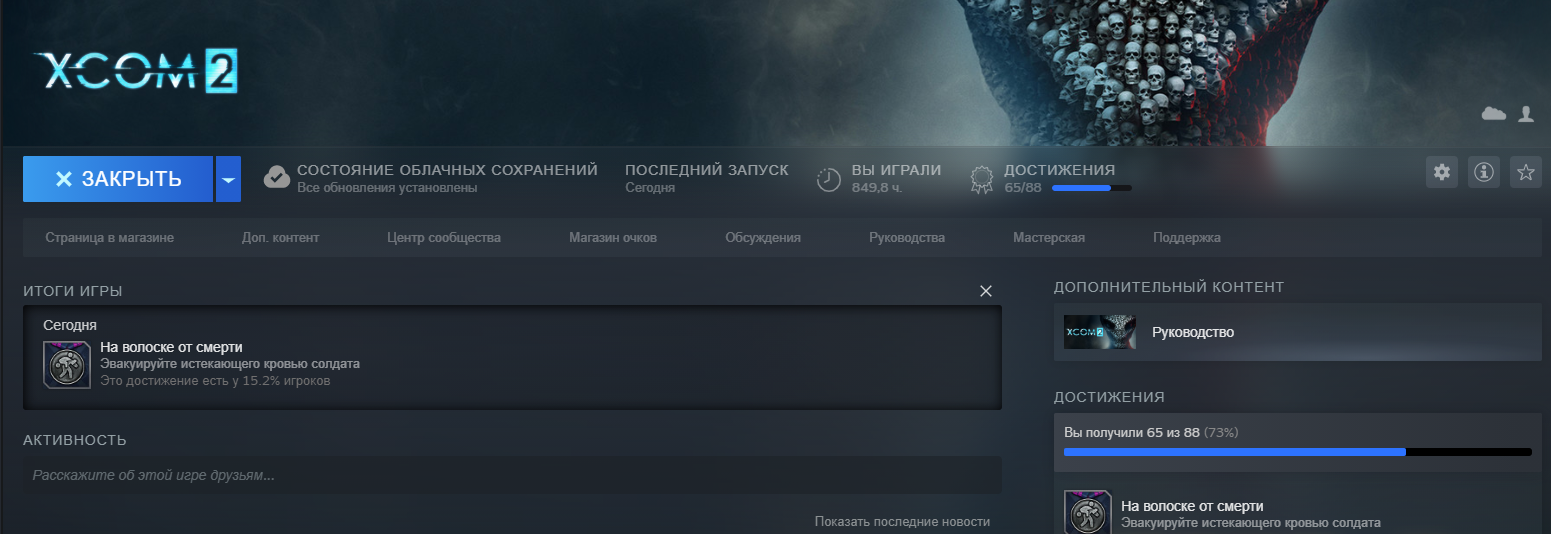Click the play time clock icon
Screen dimensions: 1551x534
pyautogui.click(x=829, y=179)
